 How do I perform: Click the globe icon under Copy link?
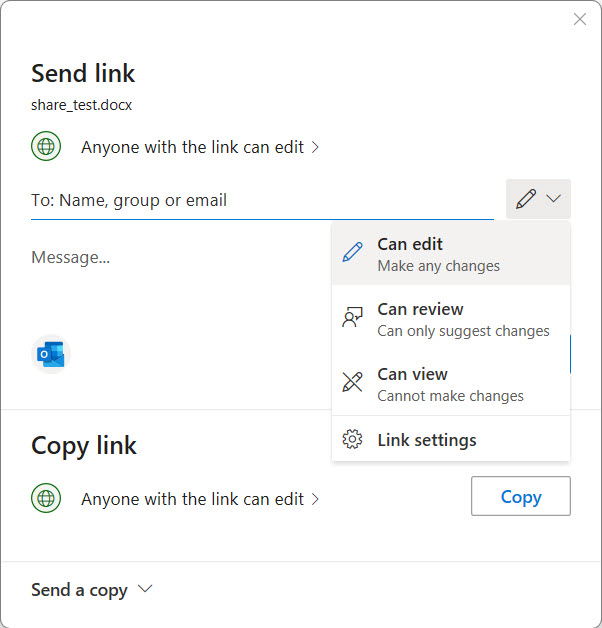tap(46, 498)
